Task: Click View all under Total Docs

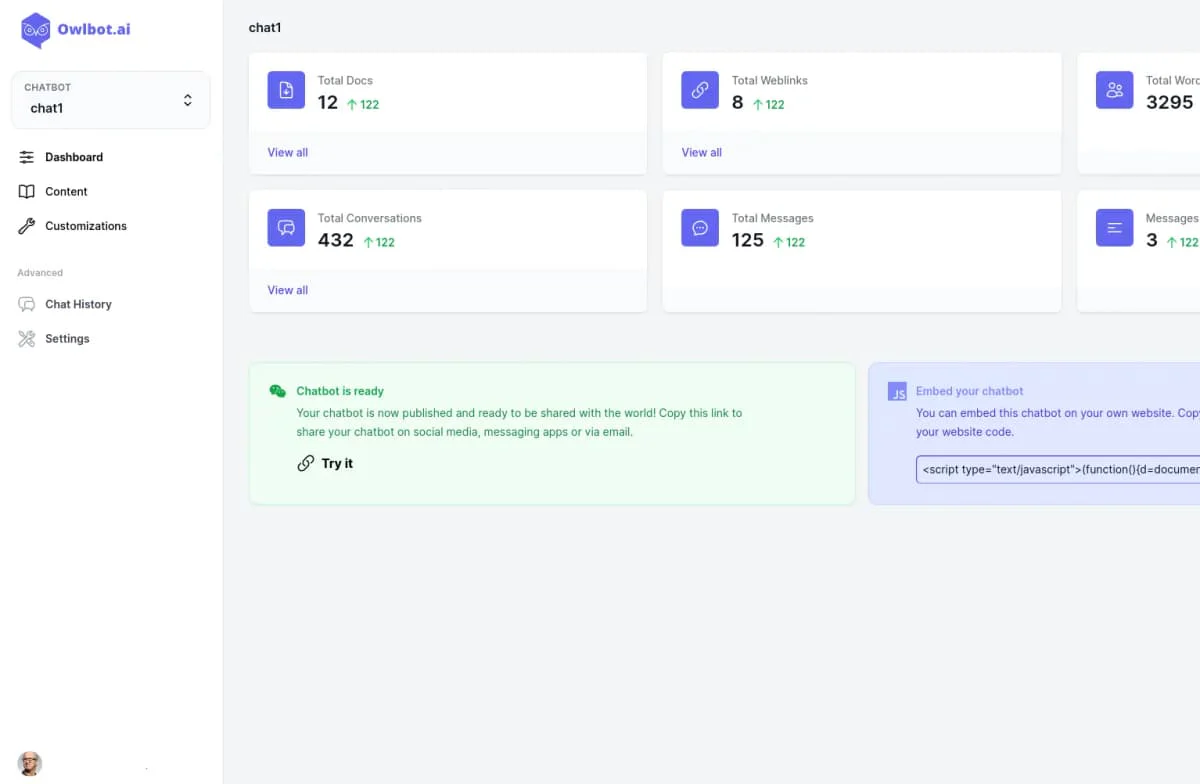Action: (x=287, y=152)
